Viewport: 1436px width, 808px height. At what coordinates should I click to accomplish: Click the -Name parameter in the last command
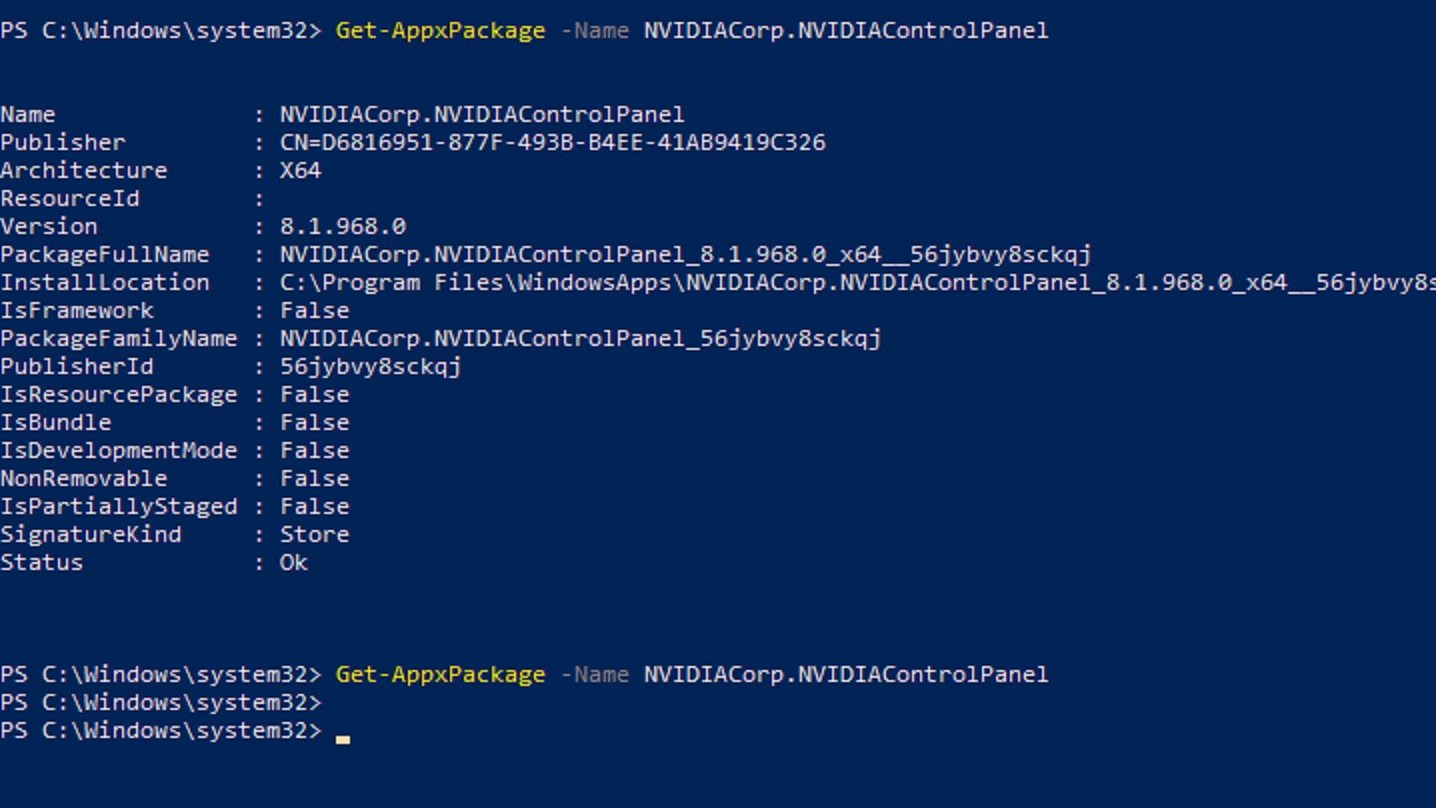click(x=594, y=674)
